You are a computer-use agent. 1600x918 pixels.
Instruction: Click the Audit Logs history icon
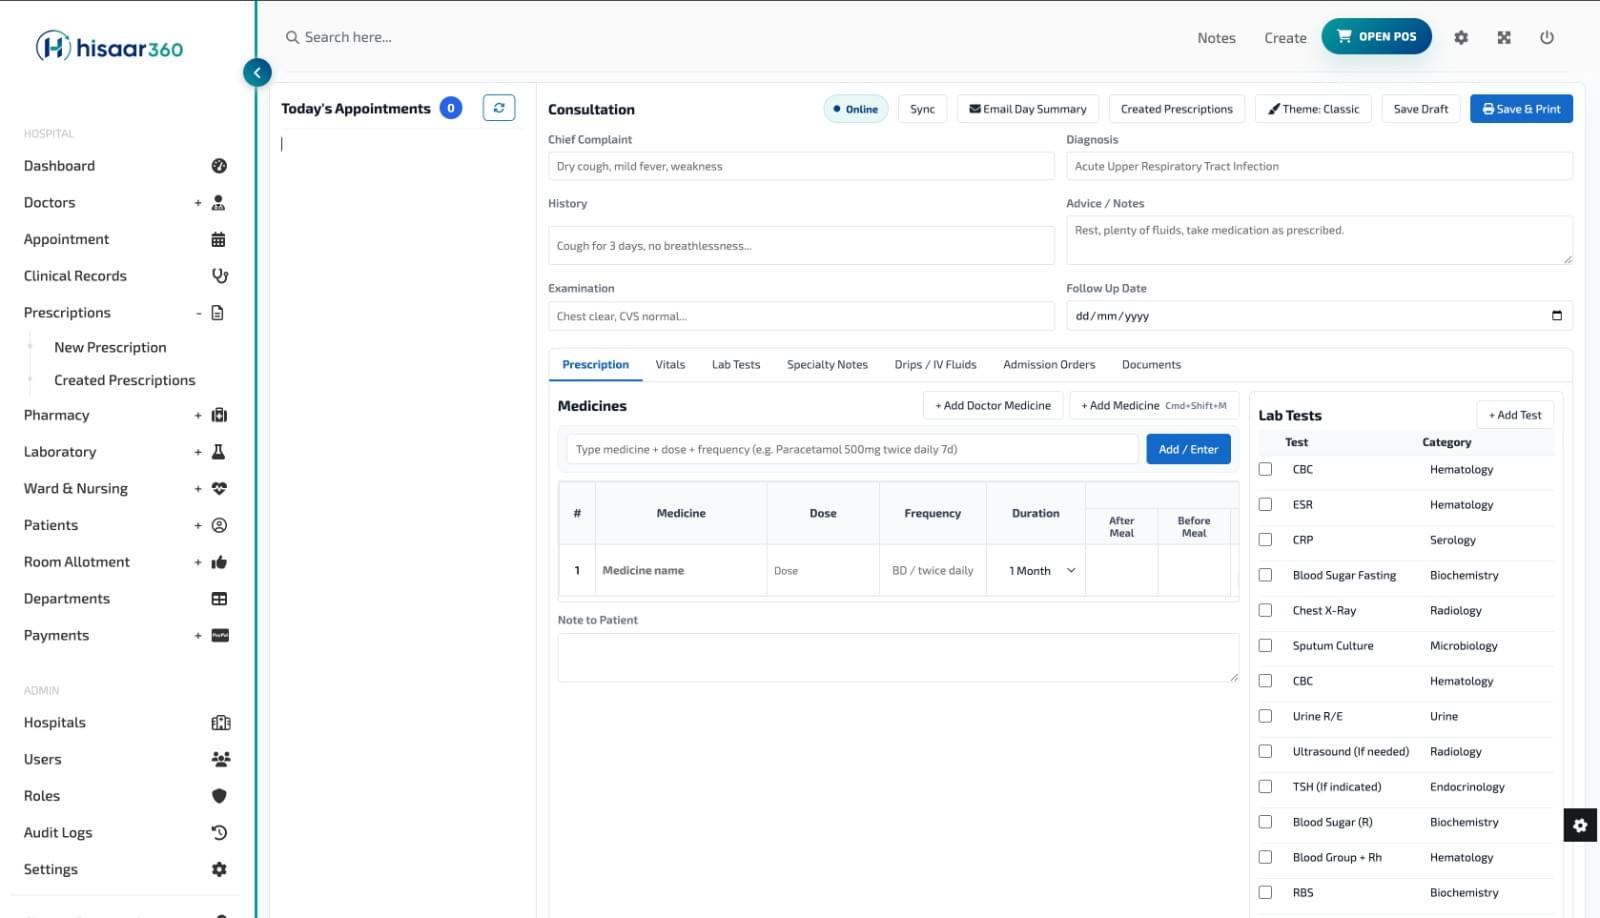coord(219,833)
